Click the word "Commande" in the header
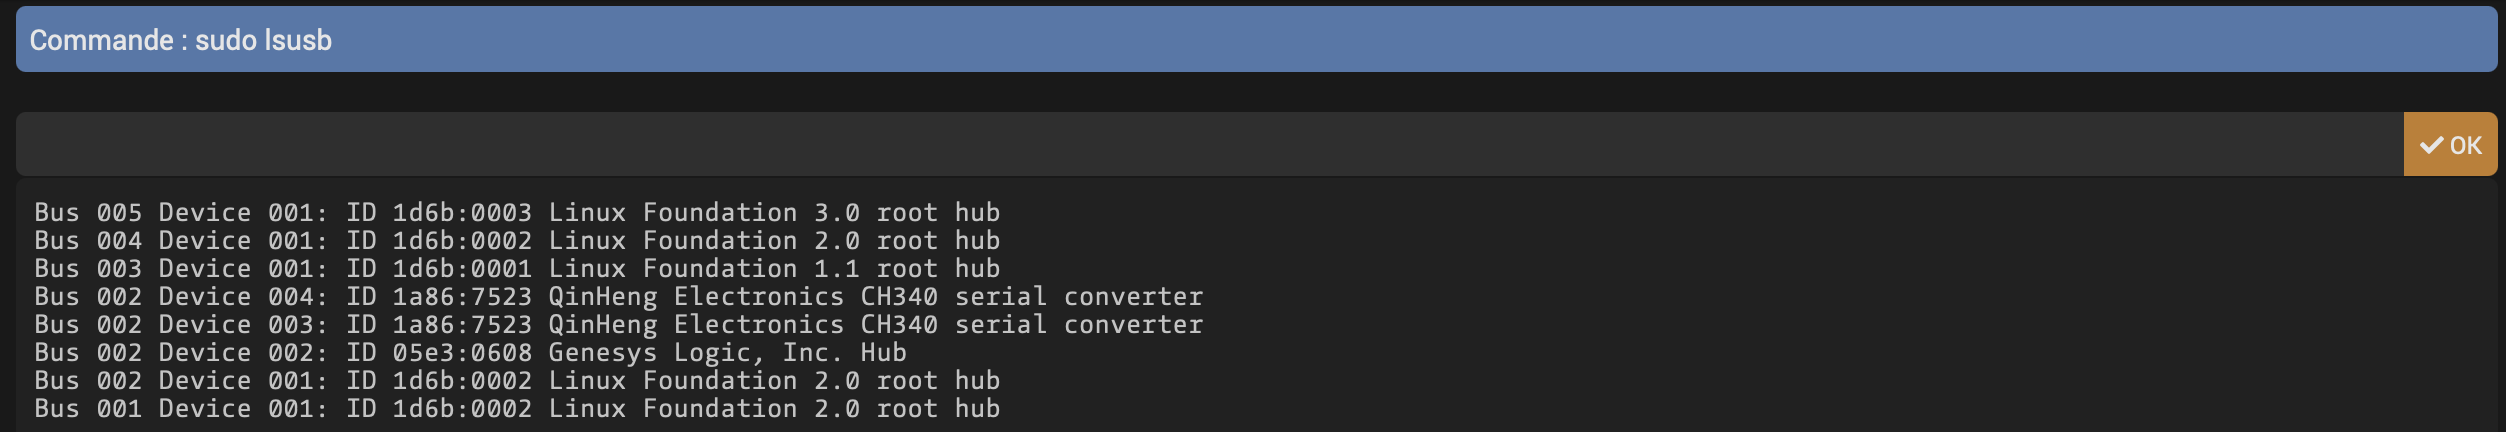The width and height of the screenshot is (2506, 432). [101, 40]
